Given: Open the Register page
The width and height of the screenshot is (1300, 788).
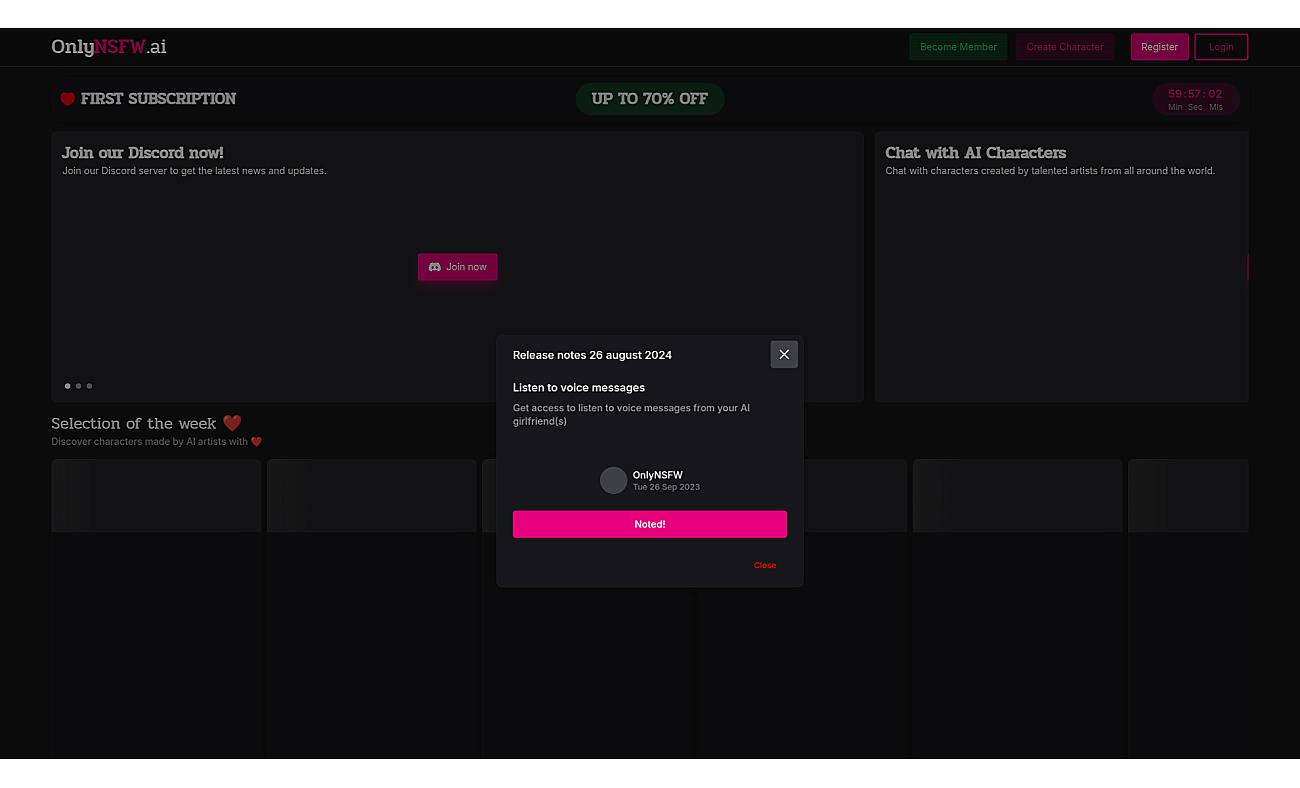Looking at the screenshot, I should click(x=1160, y=47).
